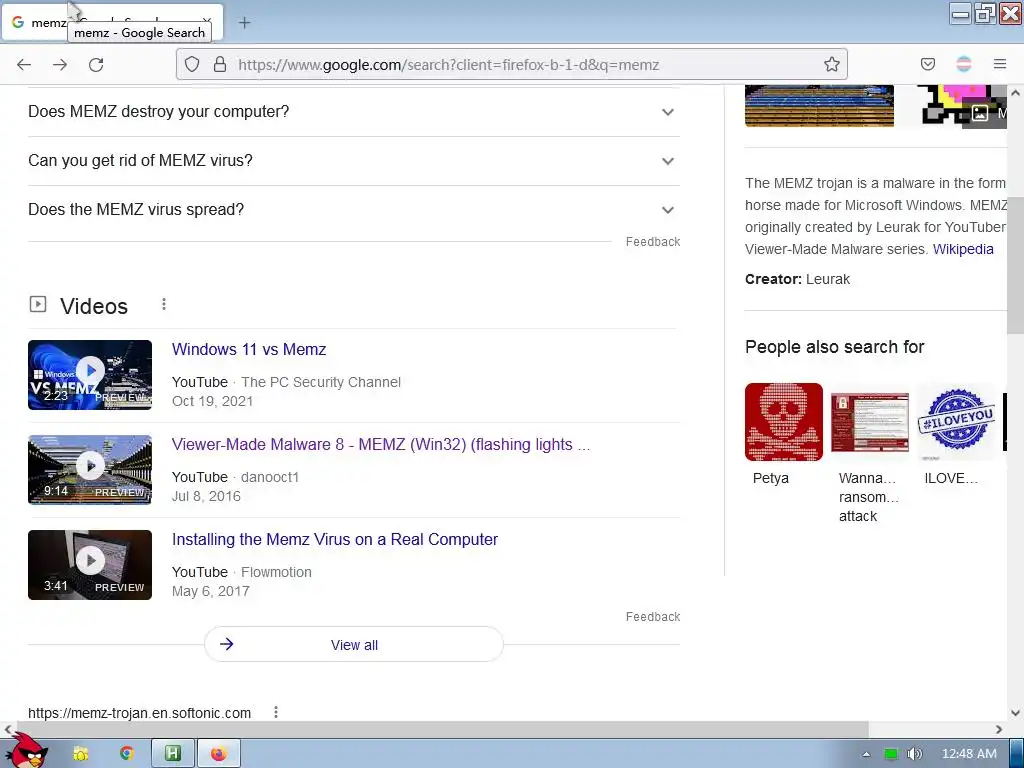Expand 'Does the MEMZ virus spread?' question

click(354, 210)
